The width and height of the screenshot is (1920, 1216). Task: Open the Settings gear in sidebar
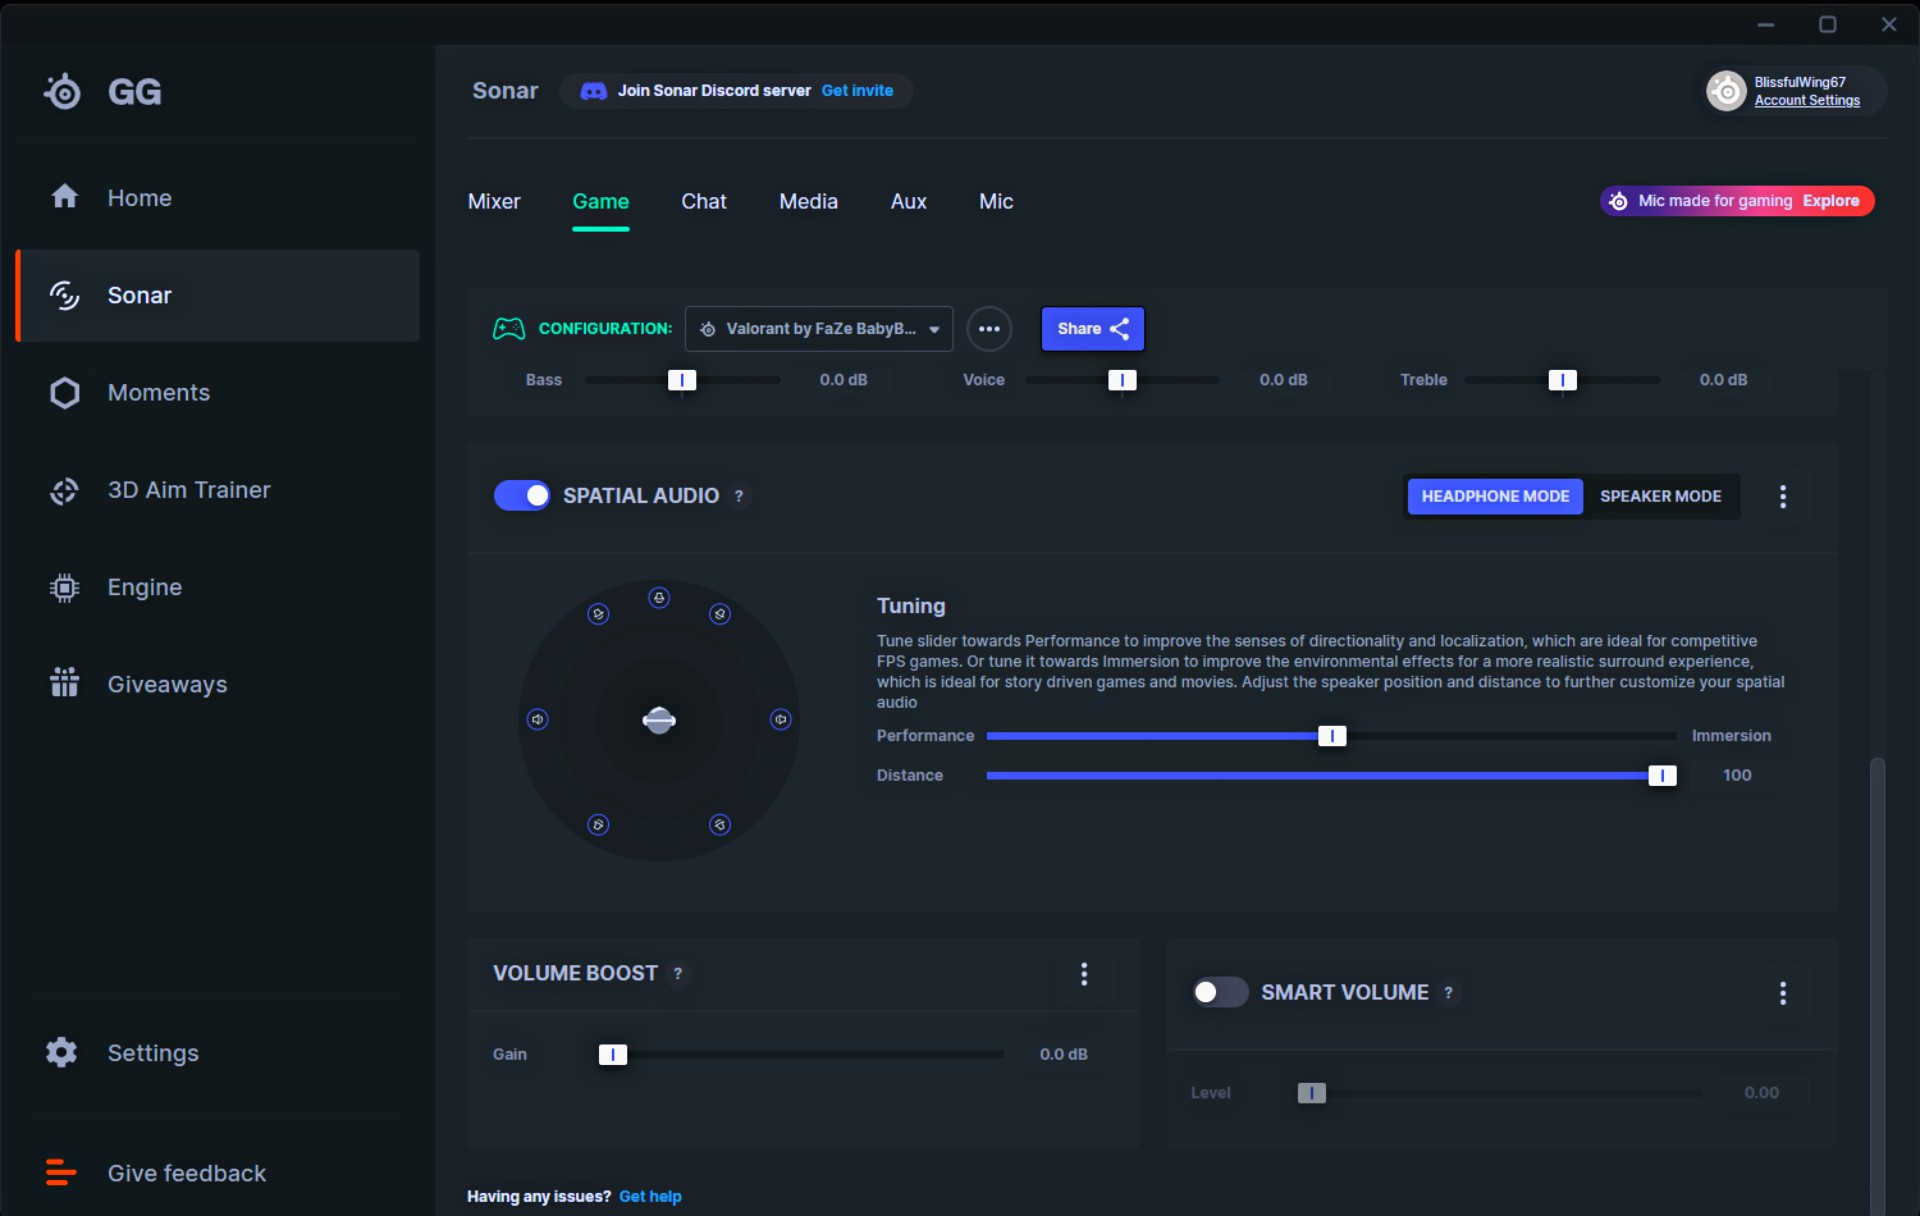tap(62, 1052)
